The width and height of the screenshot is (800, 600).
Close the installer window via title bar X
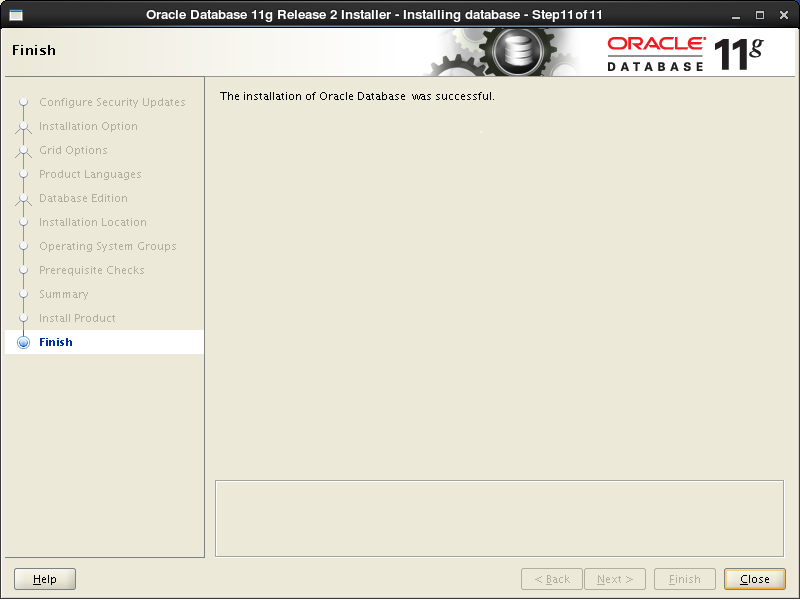click(784, 15)
